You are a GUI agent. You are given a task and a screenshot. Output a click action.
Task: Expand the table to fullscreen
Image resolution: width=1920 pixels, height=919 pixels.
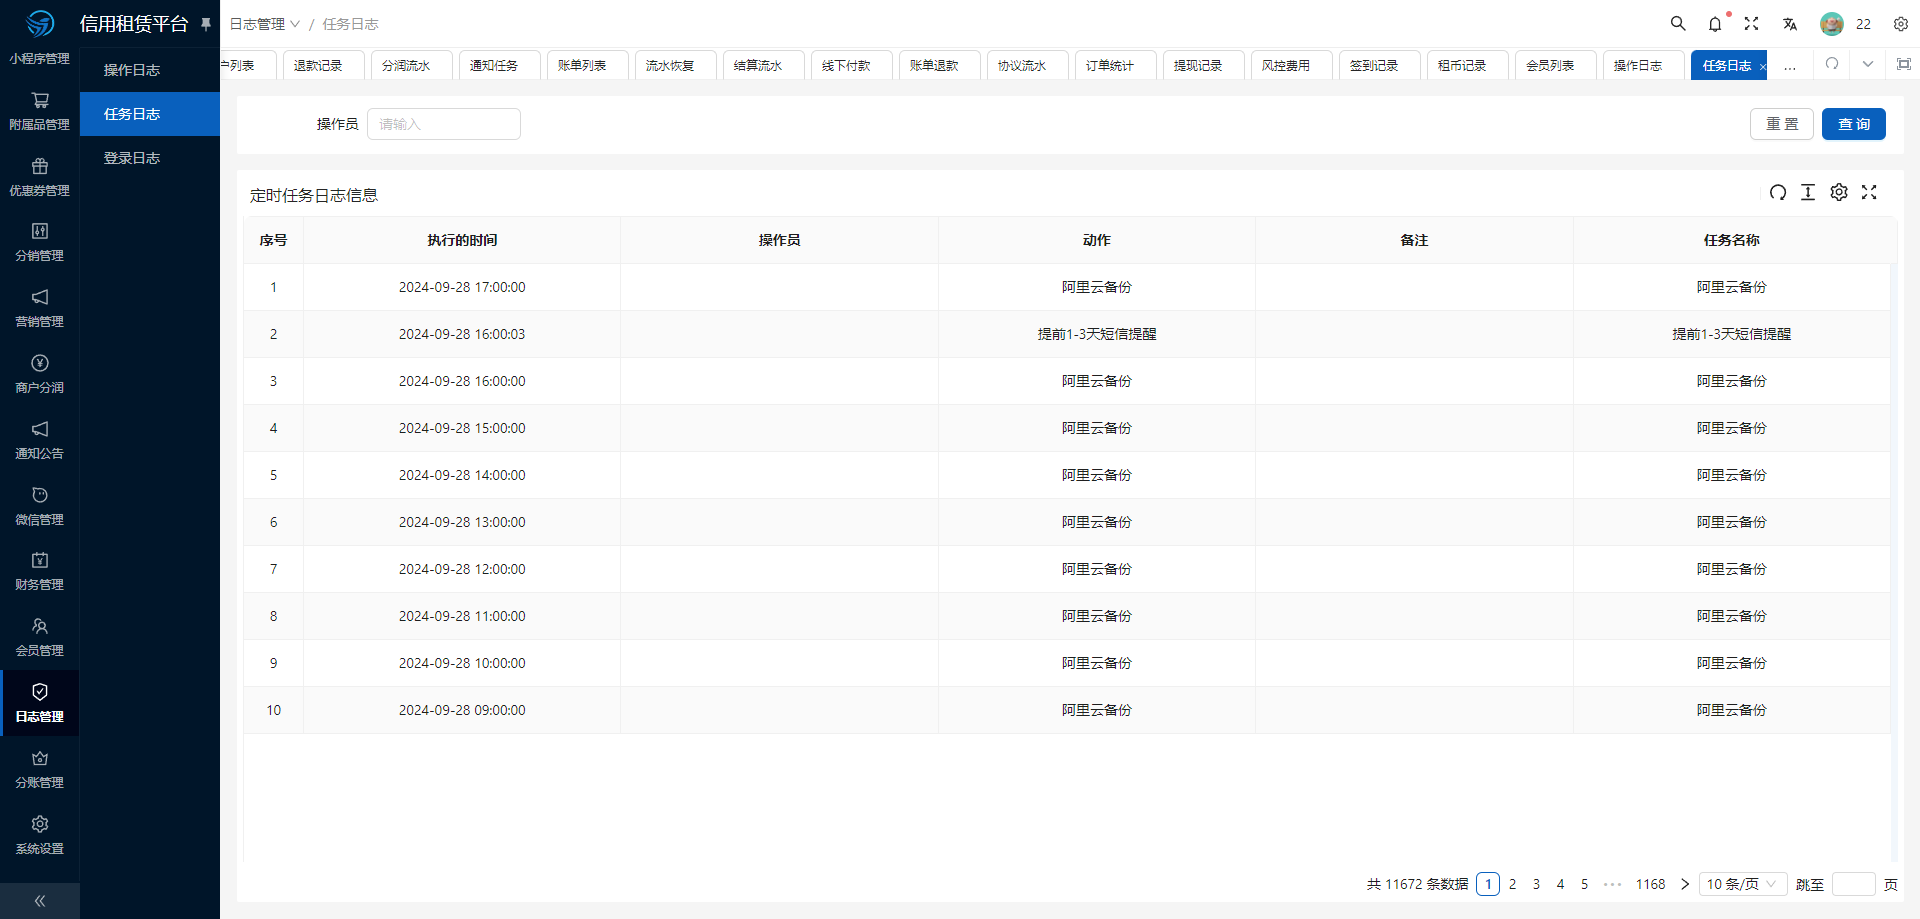pos(1869,193)
